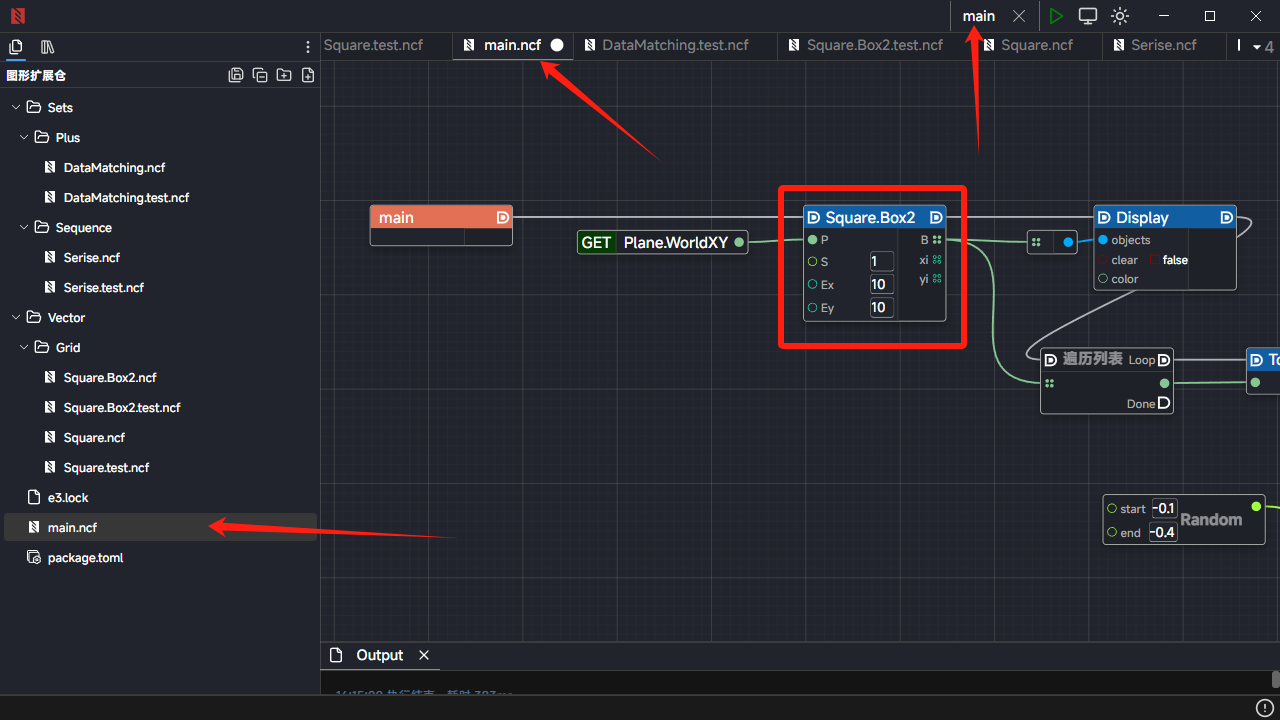This screenshot has height=720, width=1280.
Task: Run the graph with the green play button
Action: [1056, 16]
